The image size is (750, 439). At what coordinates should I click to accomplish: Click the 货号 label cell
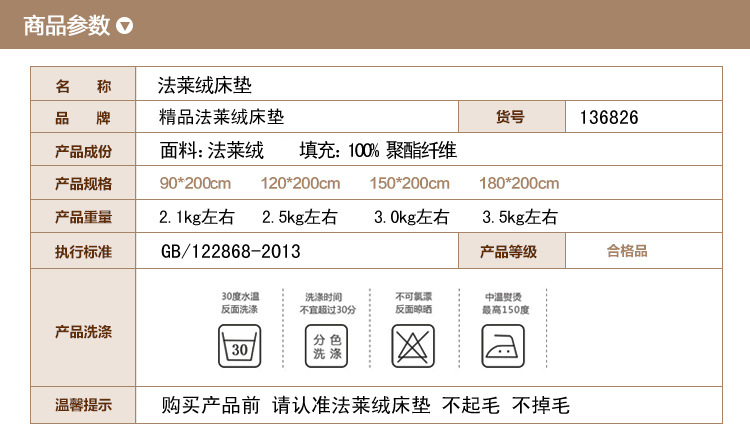tap(512, 117)
